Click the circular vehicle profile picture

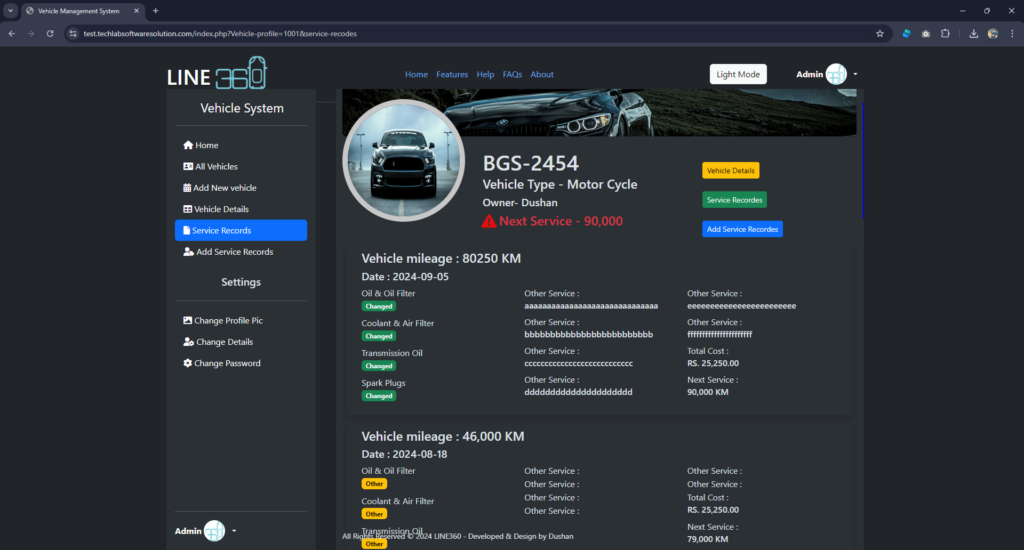click(404, 160)
